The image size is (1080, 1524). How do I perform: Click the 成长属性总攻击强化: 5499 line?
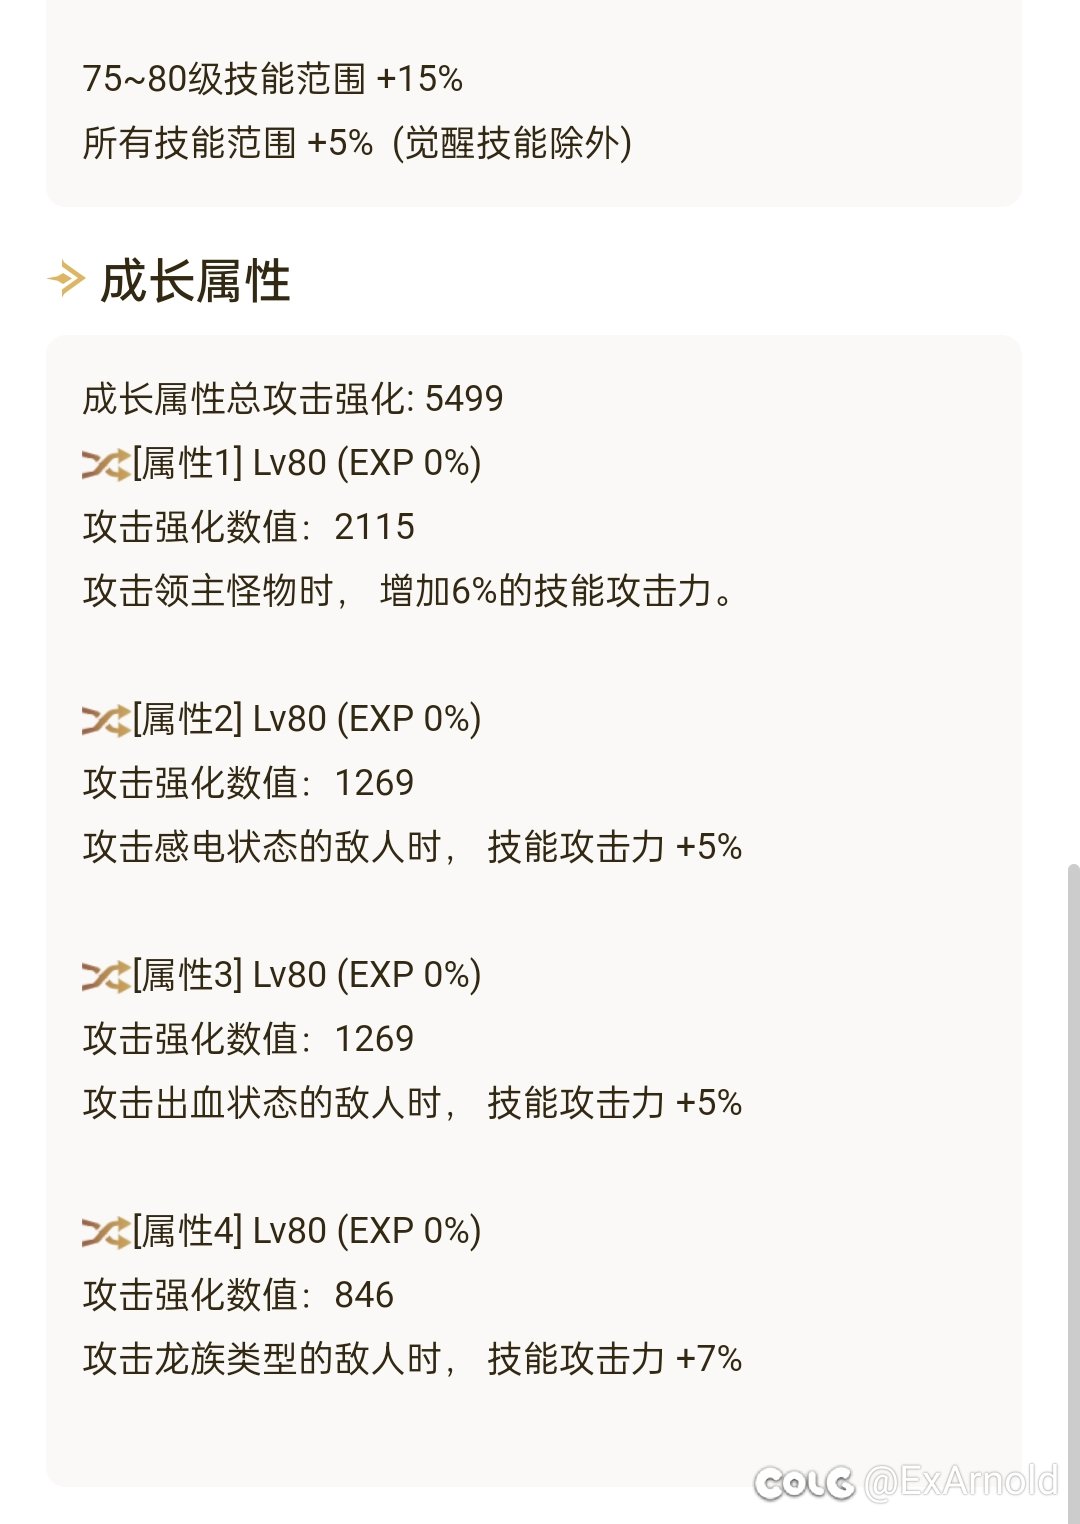point(293,399)
